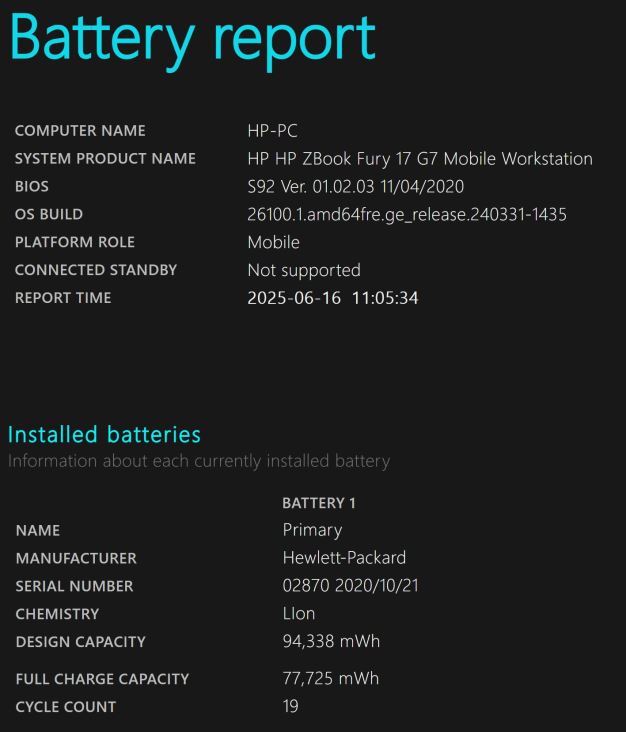626x732 pixels.
Task: Select the battery name Primary
Action: [312, 530]
